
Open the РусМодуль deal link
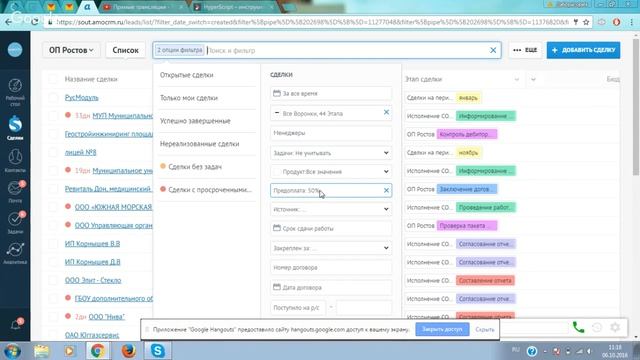(82, 98)
